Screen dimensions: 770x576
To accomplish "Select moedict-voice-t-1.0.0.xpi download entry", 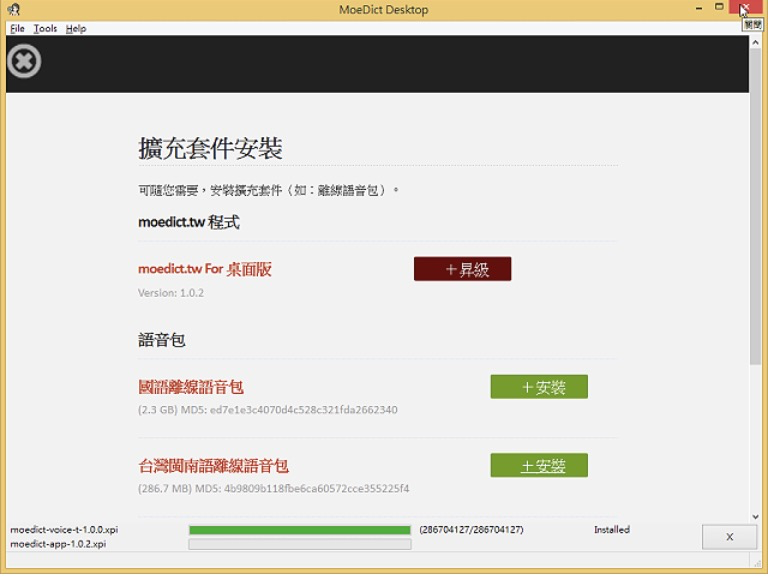I will click(64, 530).
